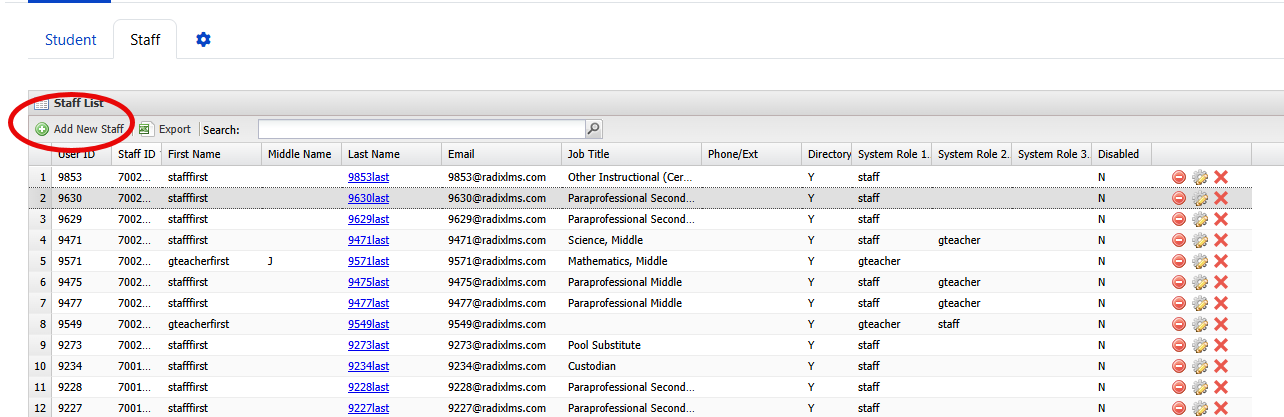Click the red X icon for user 9228
The width and height of the screenshot is (1284, 417).
tap(1221, 387)
